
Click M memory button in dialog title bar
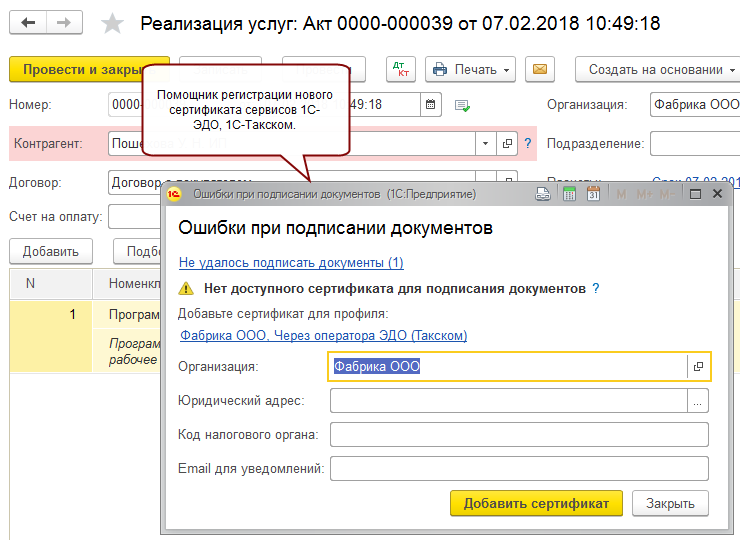(621, 194)
